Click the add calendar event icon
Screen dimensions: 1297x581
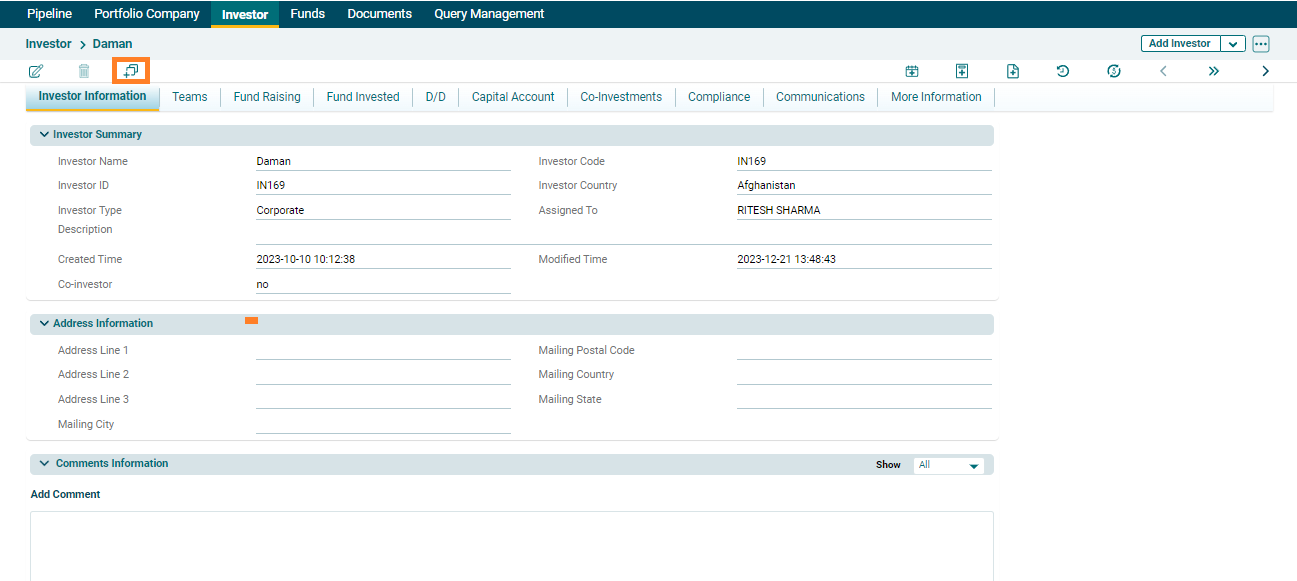coord(912,71)
